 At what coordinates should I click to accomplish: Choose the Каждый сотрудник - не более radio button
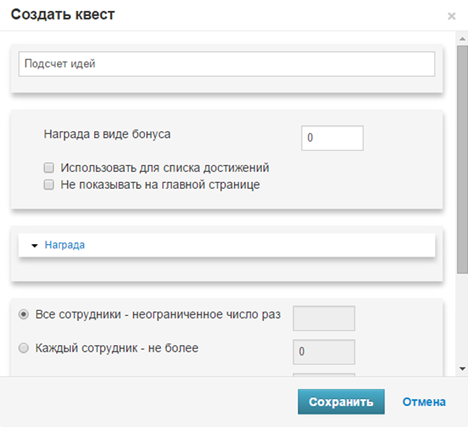point(23,348)
